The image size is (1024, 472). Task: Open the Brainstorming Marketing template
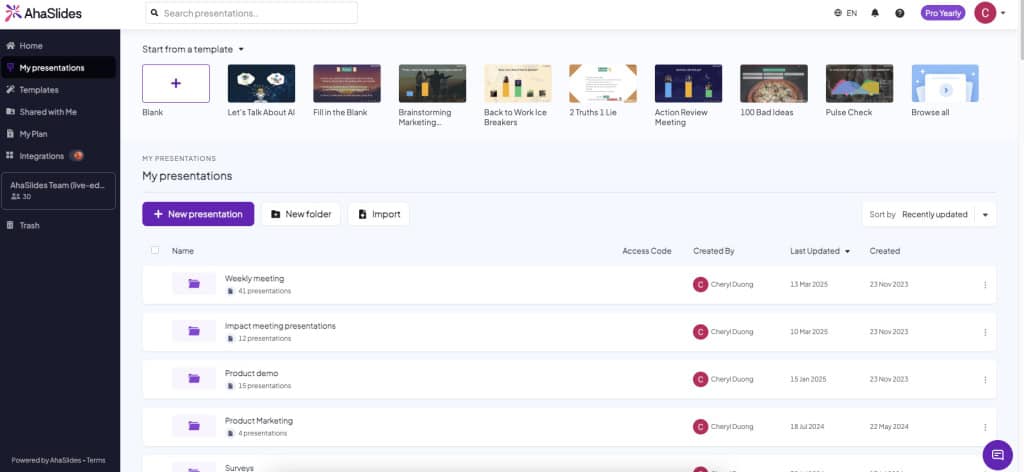[x=432, y=84]
